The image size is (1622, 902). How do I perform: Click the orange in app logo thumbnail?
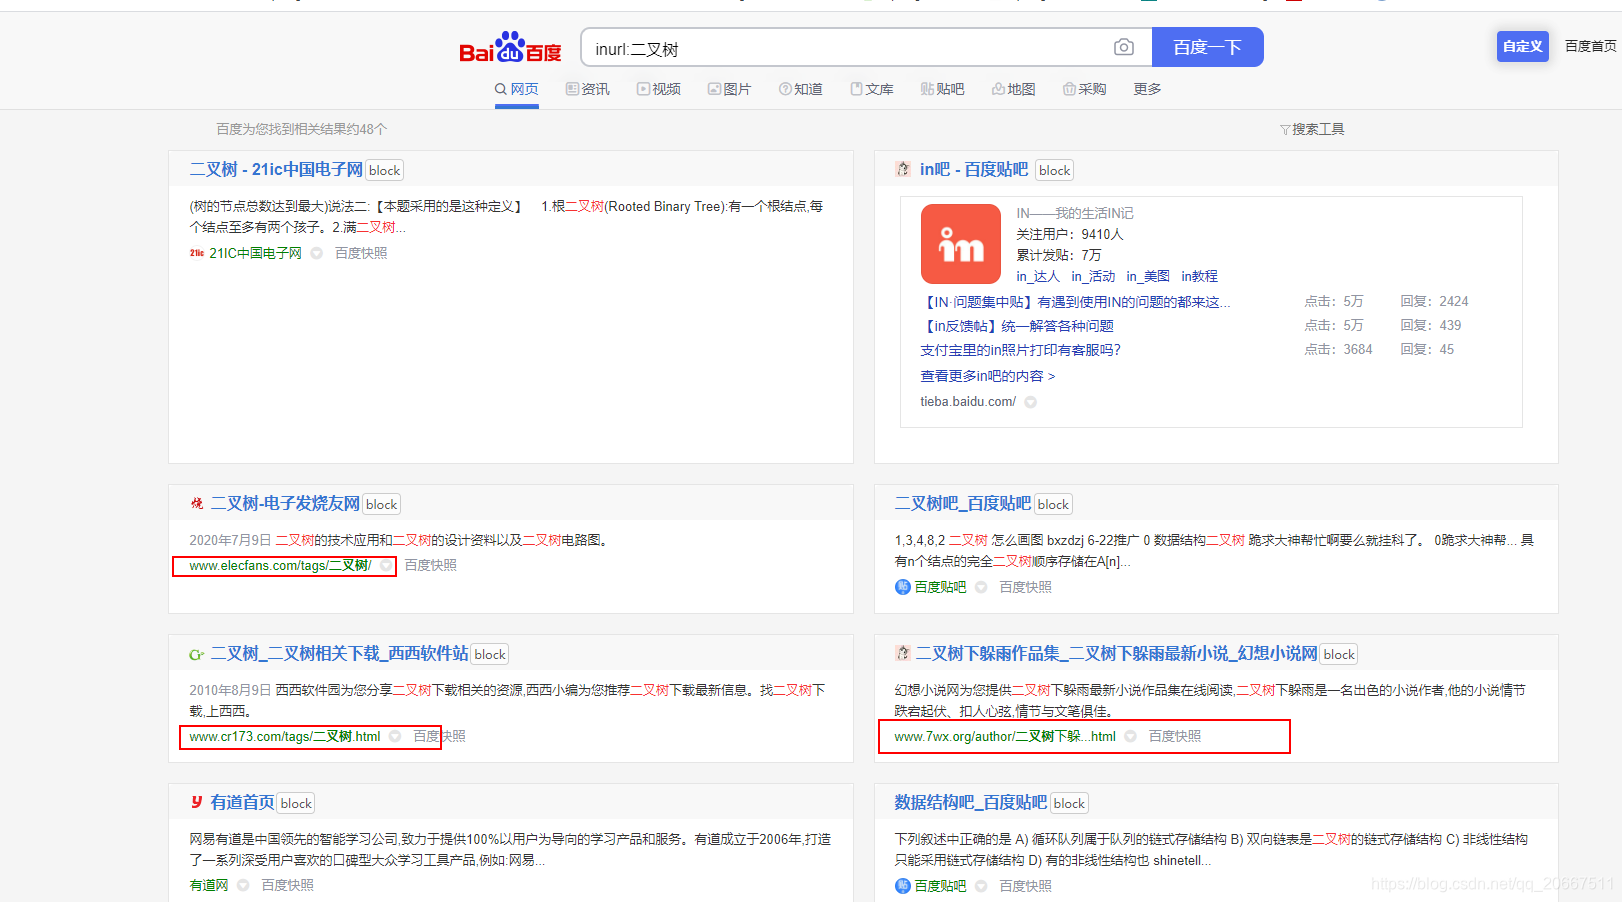pyautogui.click(x=961, y=244)
